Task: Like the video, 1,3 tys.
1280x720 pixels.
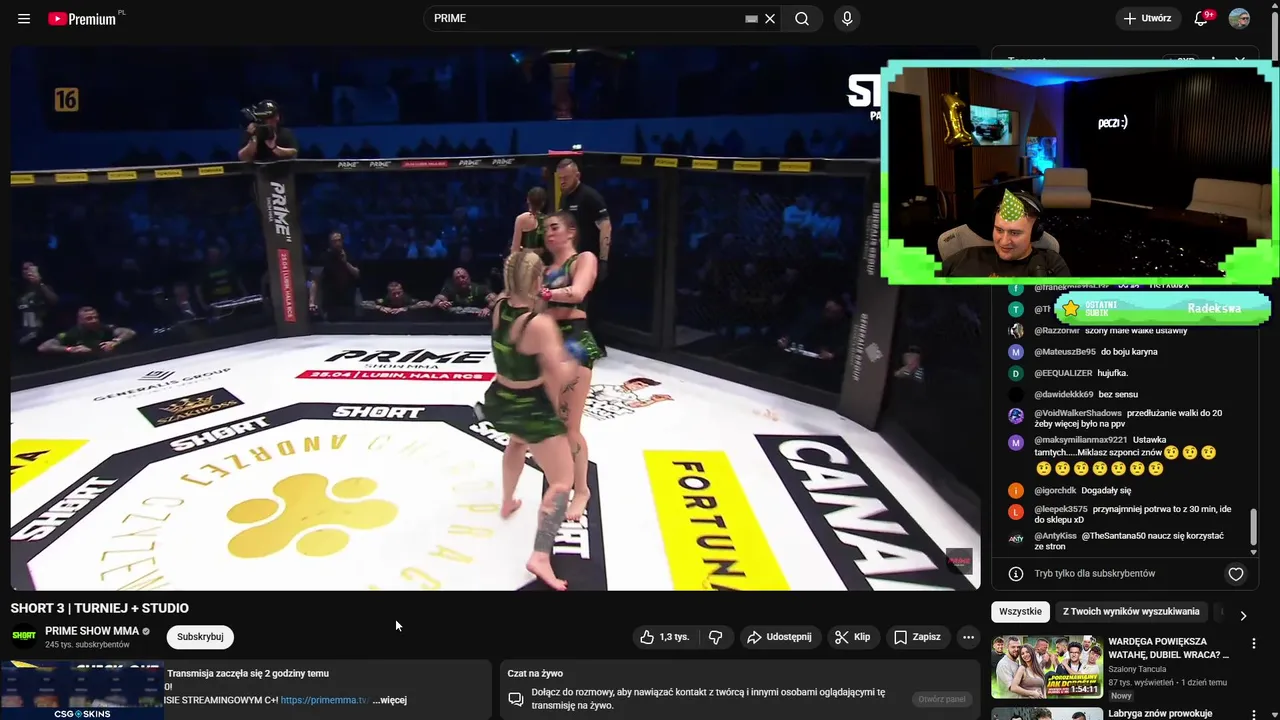Action: [x=665, y=637]
